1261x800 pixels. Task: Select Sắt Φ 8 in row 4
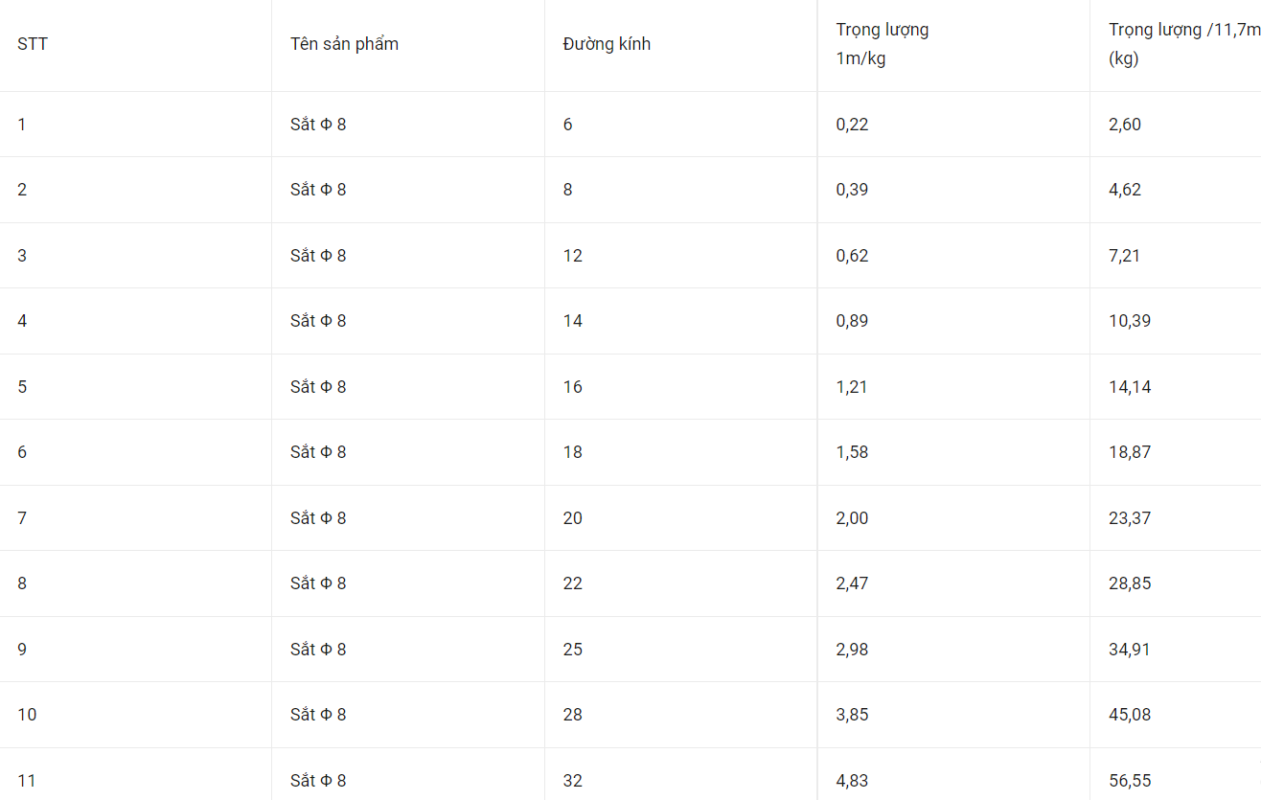coord(318,321)
